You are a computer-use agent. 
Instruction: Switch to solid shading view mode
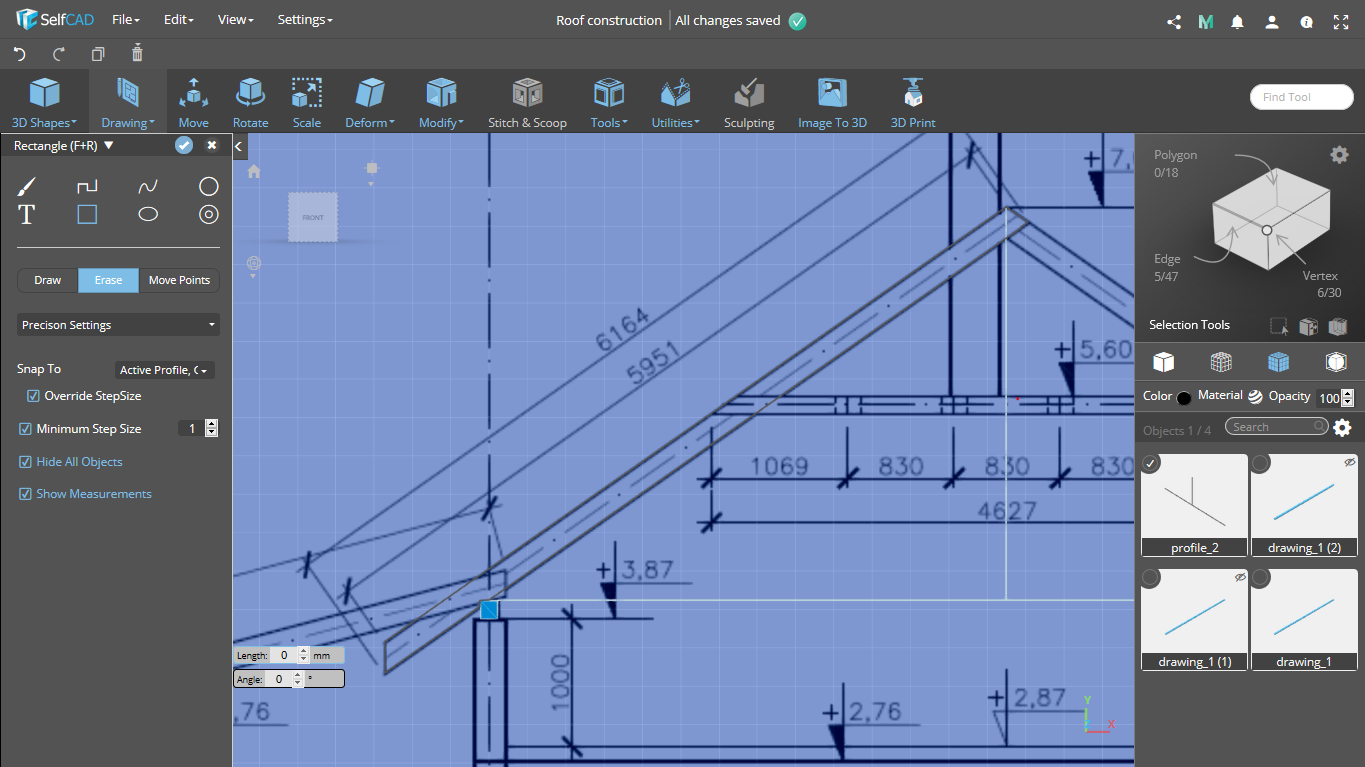[1163, 362]
